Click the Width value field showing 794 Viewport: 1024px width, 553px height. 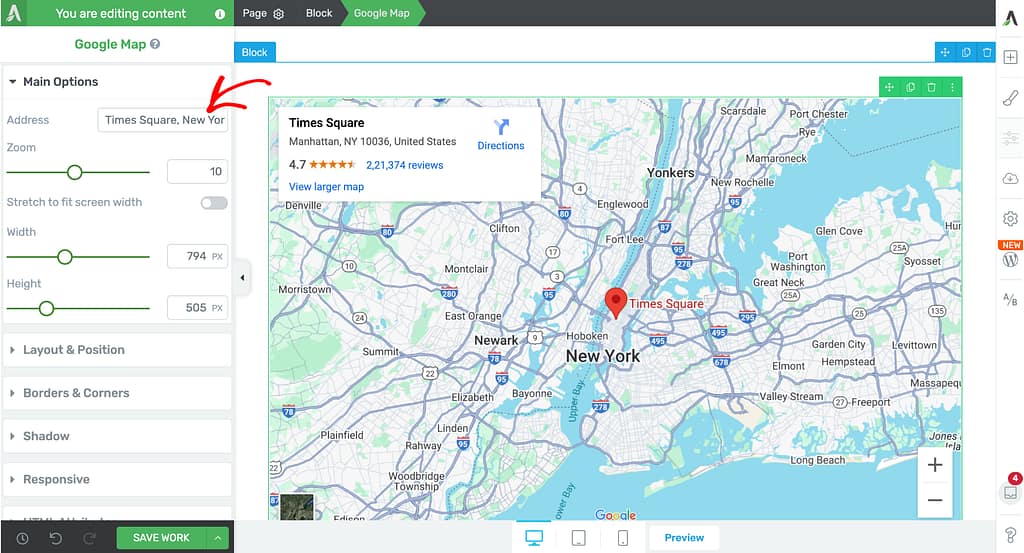pos(198,257)
